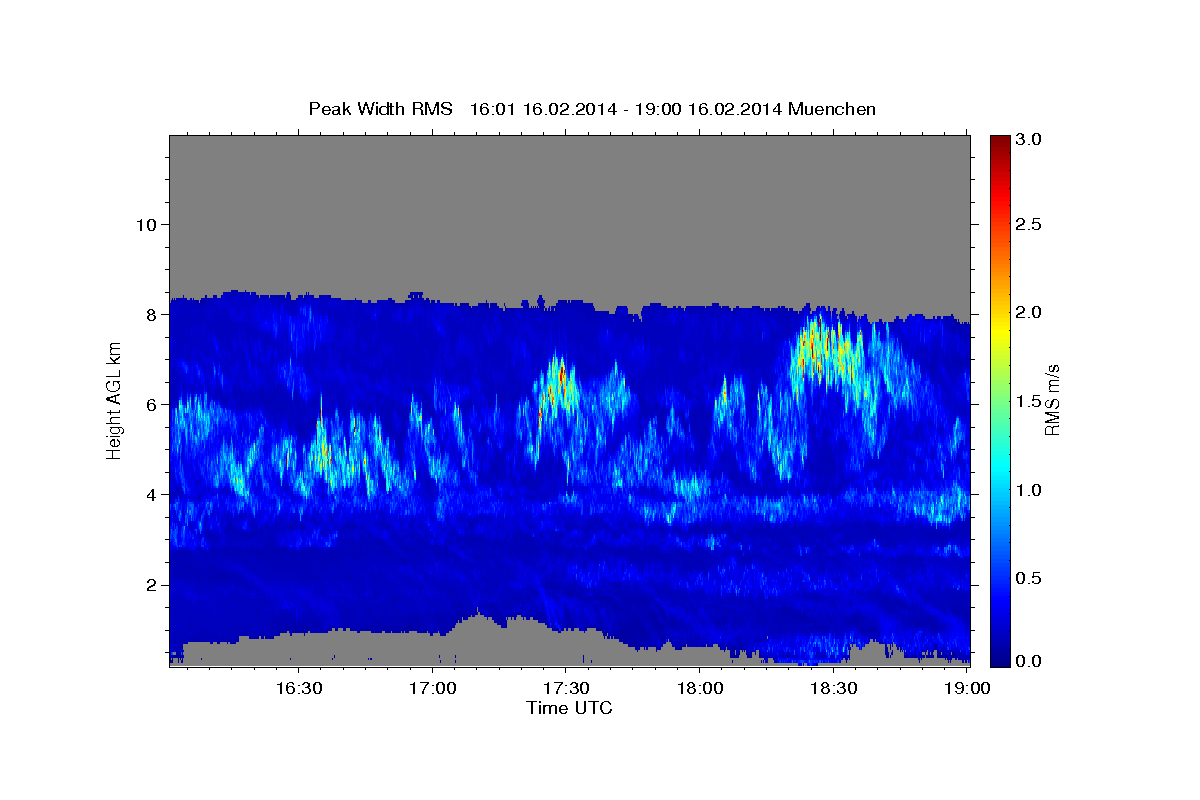Click the colorbar value 0.0

(1028, 662)
